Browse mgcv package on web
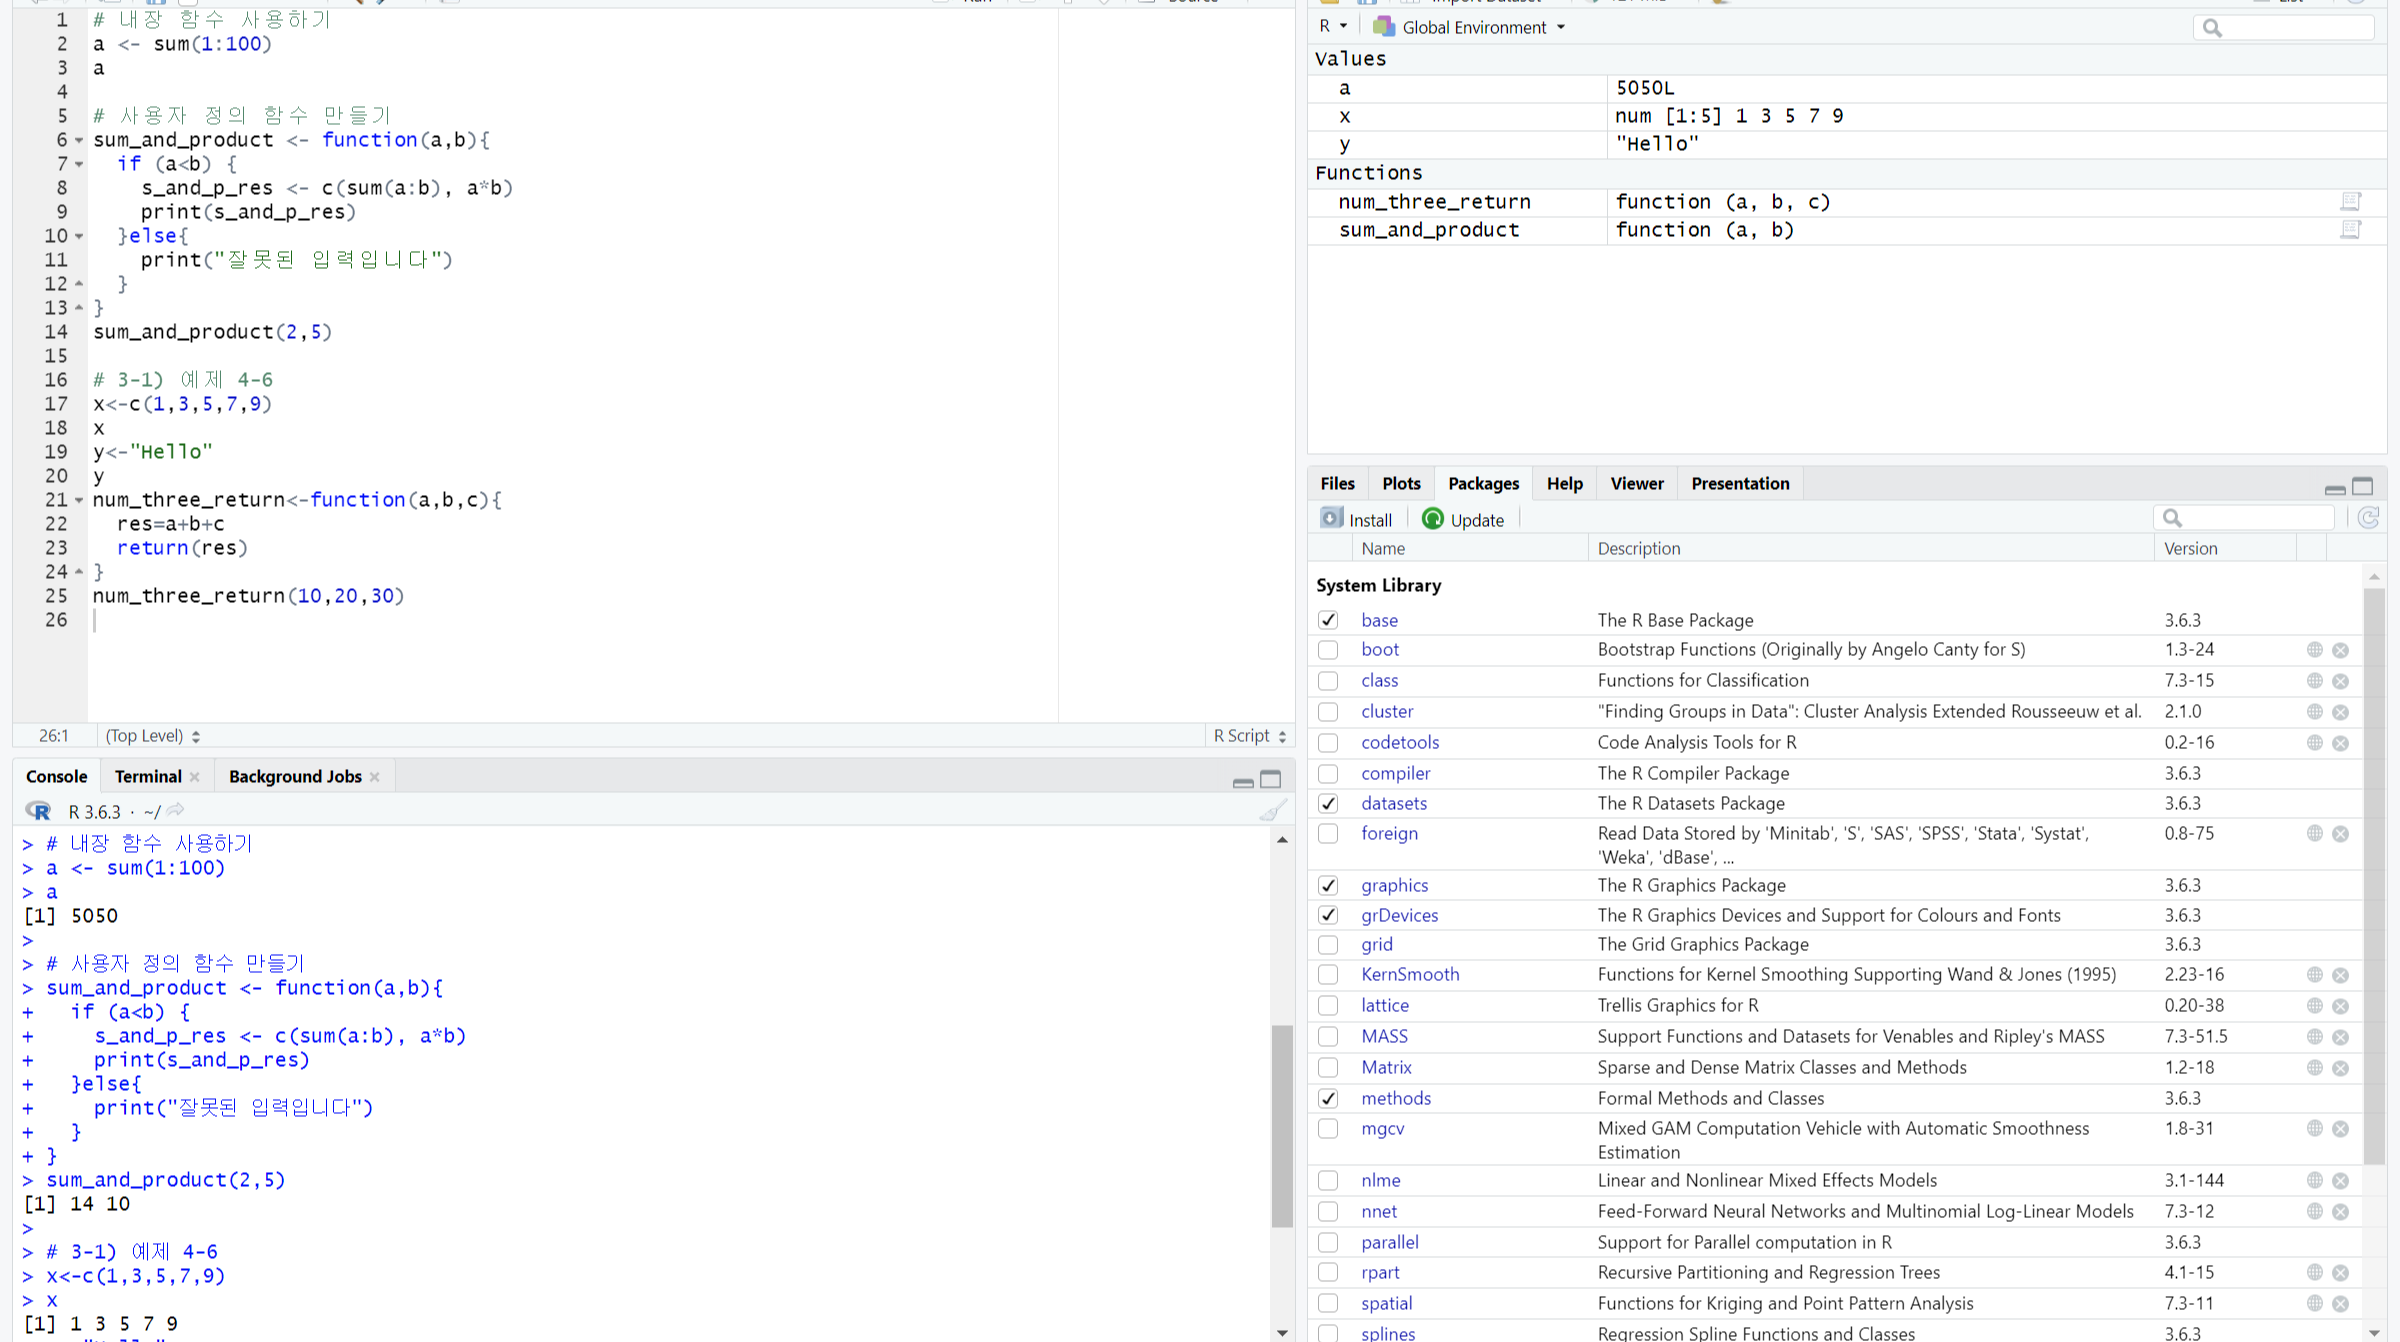 pos(2315,1129)
